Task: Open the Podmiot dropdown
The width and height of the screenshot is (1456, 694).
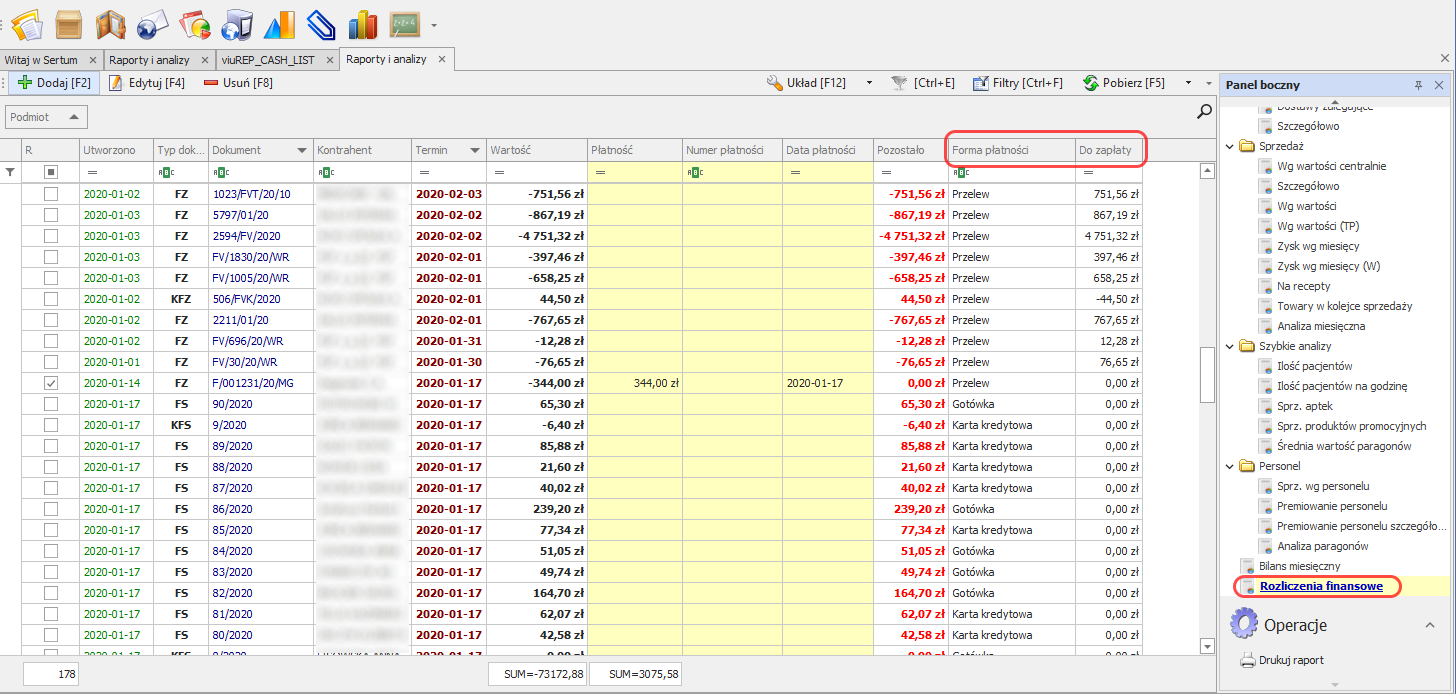Action: point(45,117)
